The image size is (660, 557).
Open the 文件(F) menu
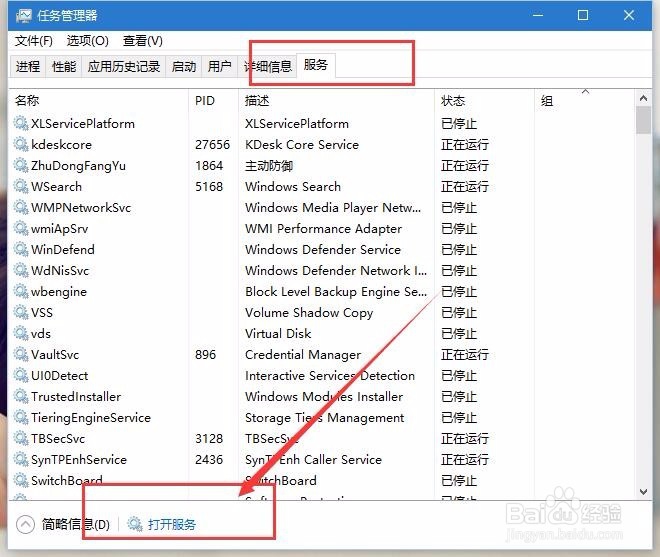[x=34, y=41]
